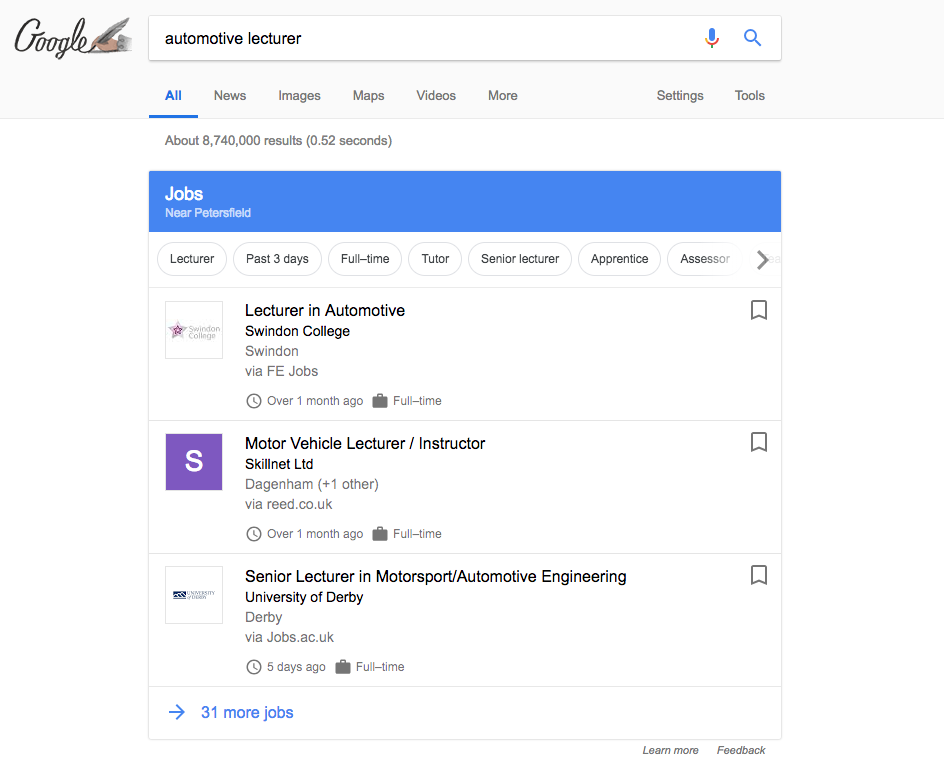The height and width of the screenshot is (766, 944).
Task: Go to the Videos tab
Action: click(x=436, y=96)
